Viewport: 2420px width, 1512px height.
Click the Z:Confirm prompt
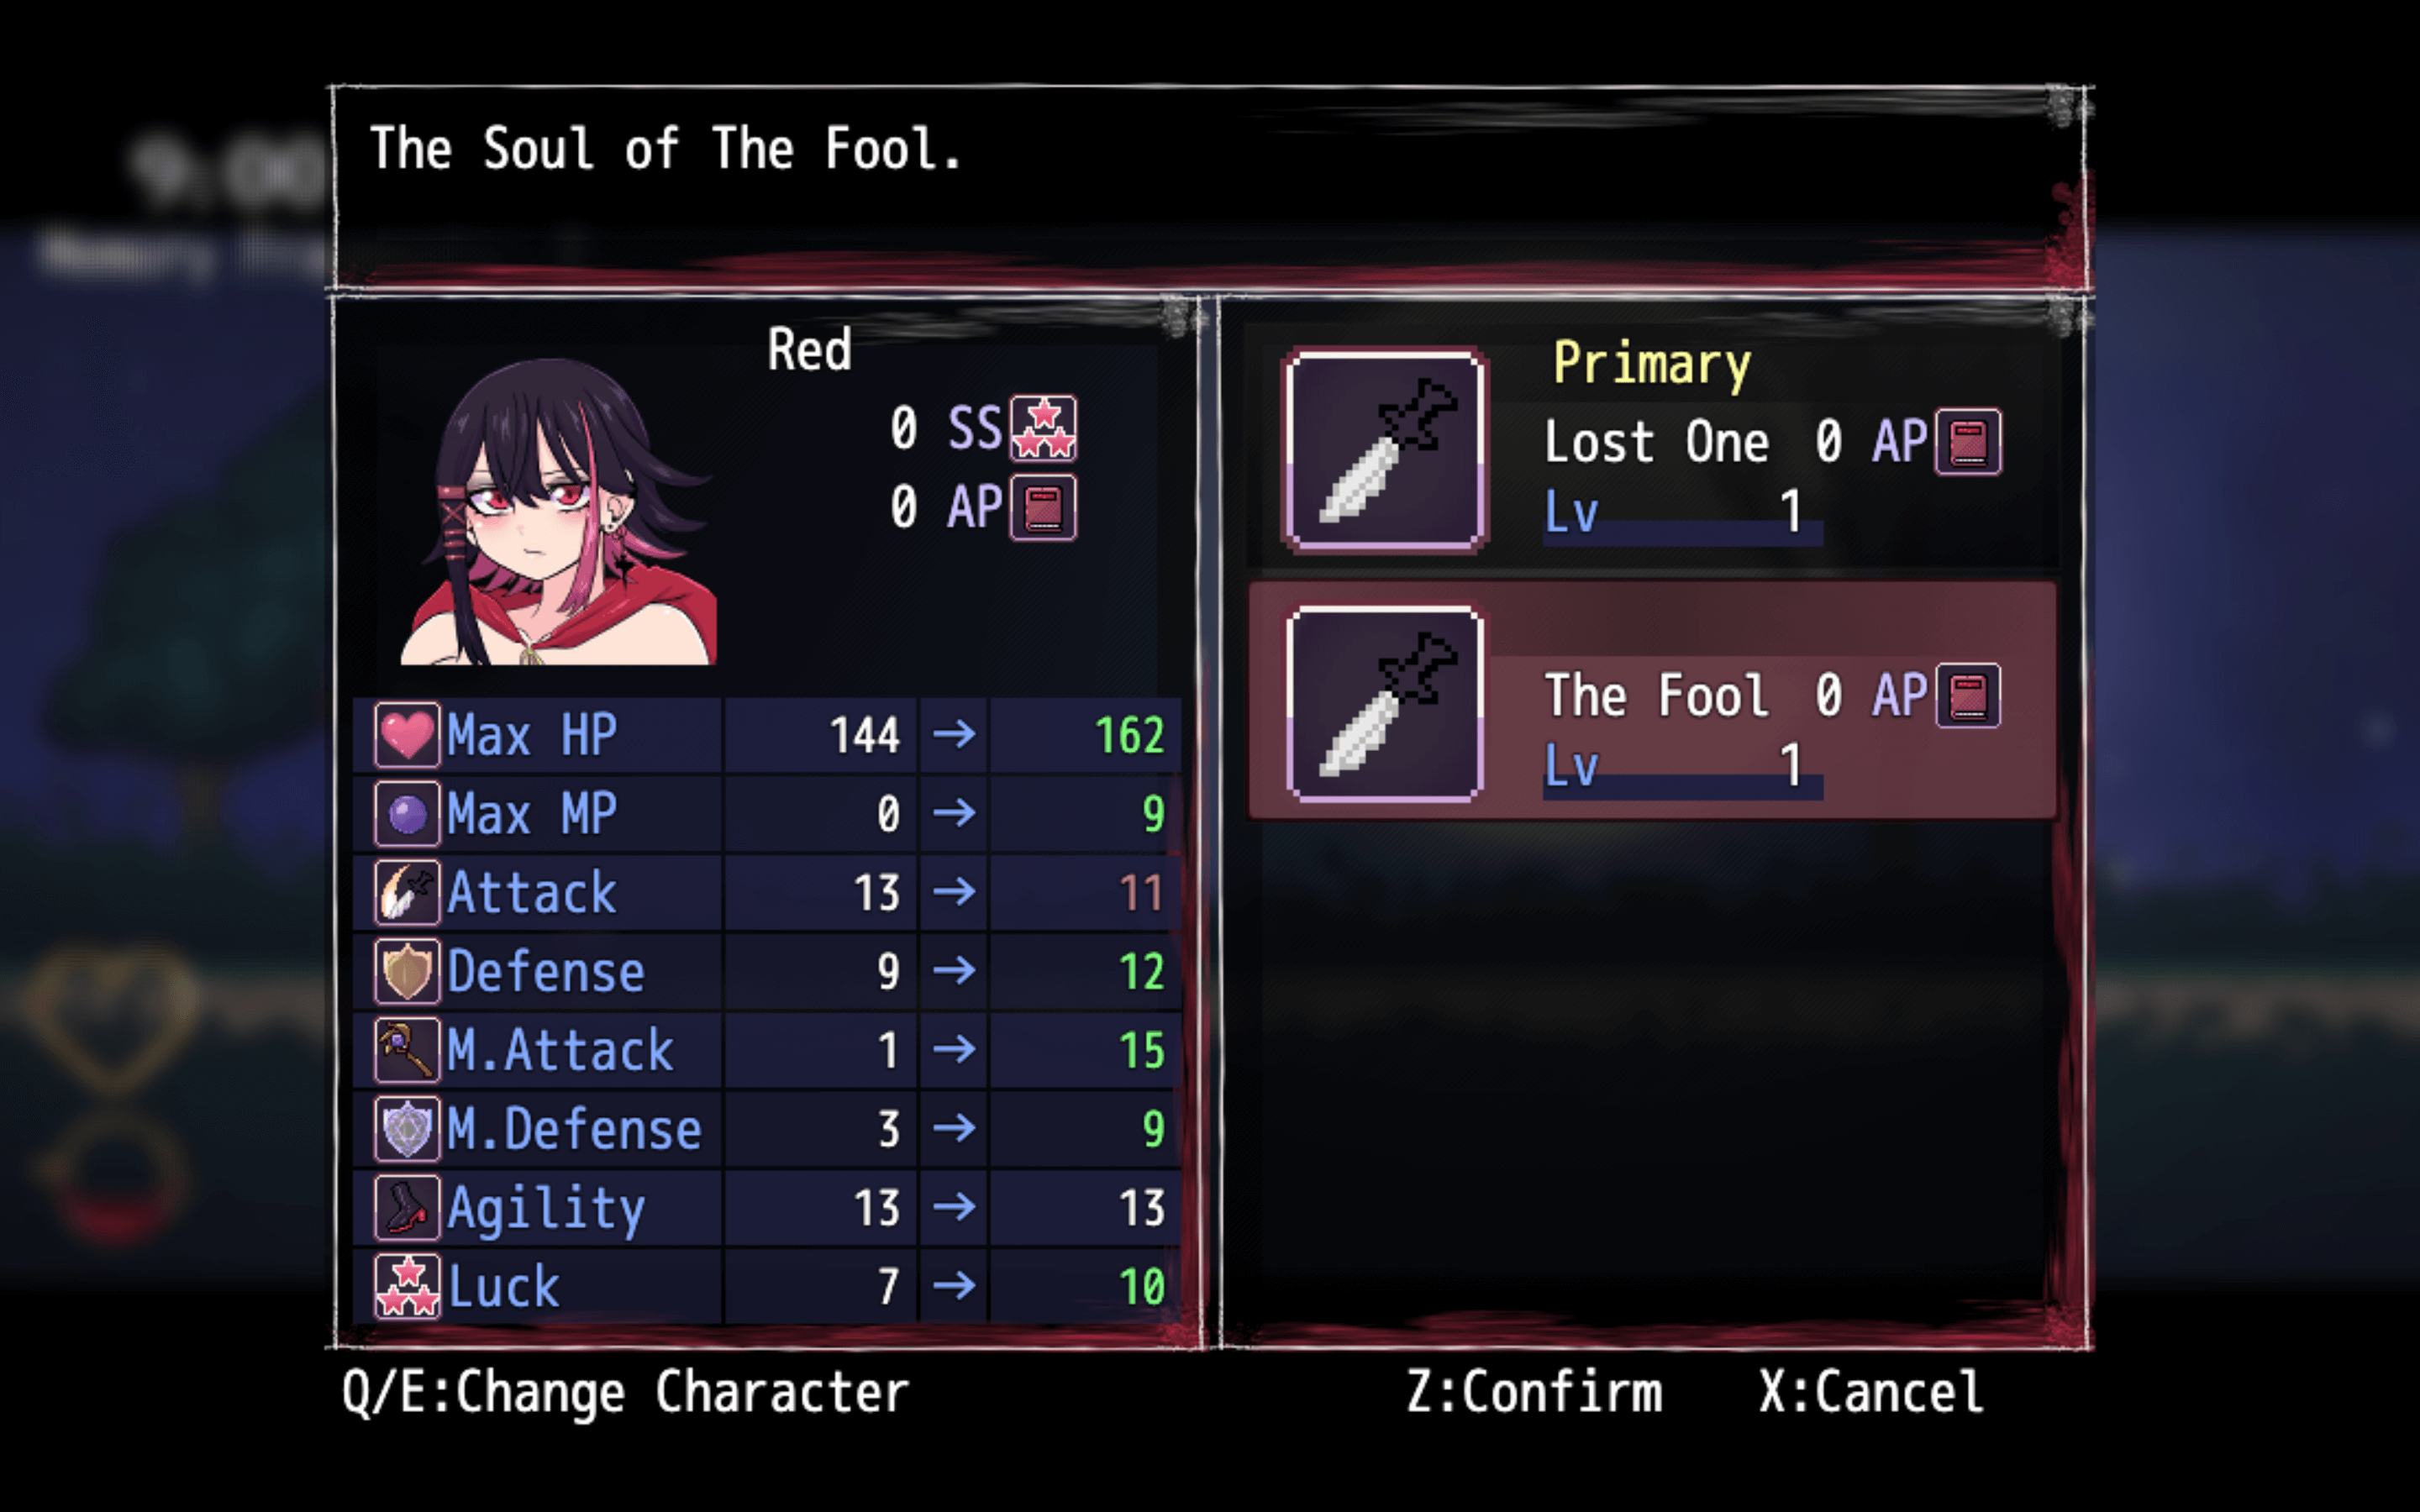coord(1534,1392)
